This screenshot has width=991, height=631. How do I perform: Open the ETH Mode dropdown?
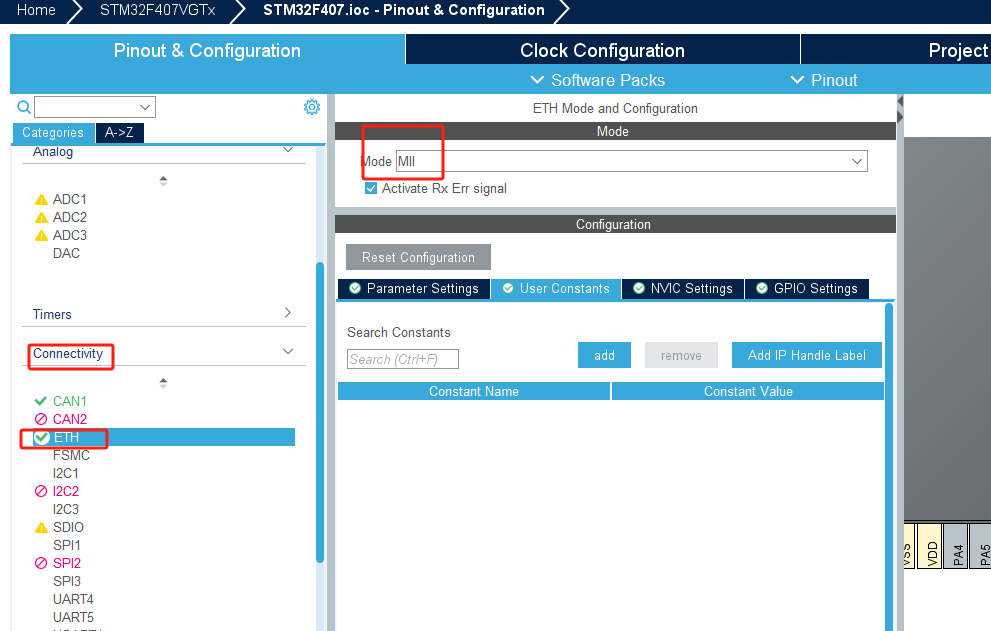click(631, 161)
